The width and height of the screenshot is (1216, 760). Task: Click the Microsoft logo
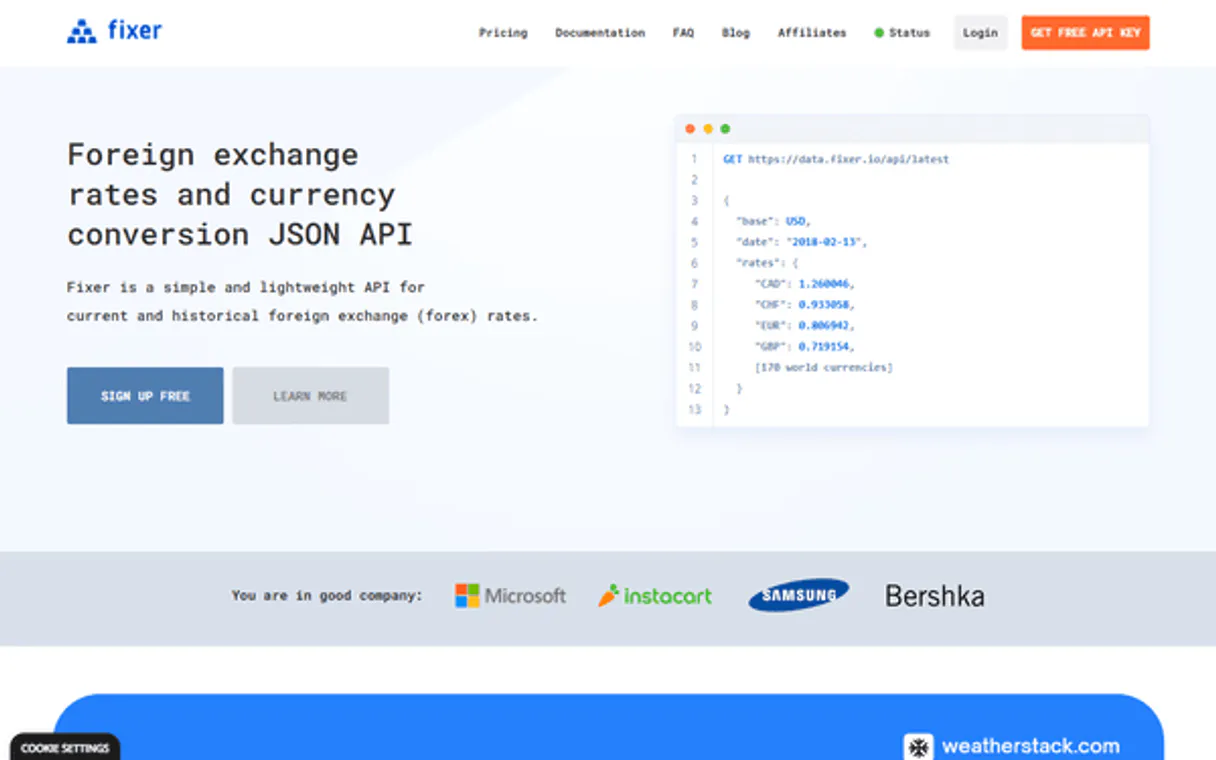click(x=465, y=595)
